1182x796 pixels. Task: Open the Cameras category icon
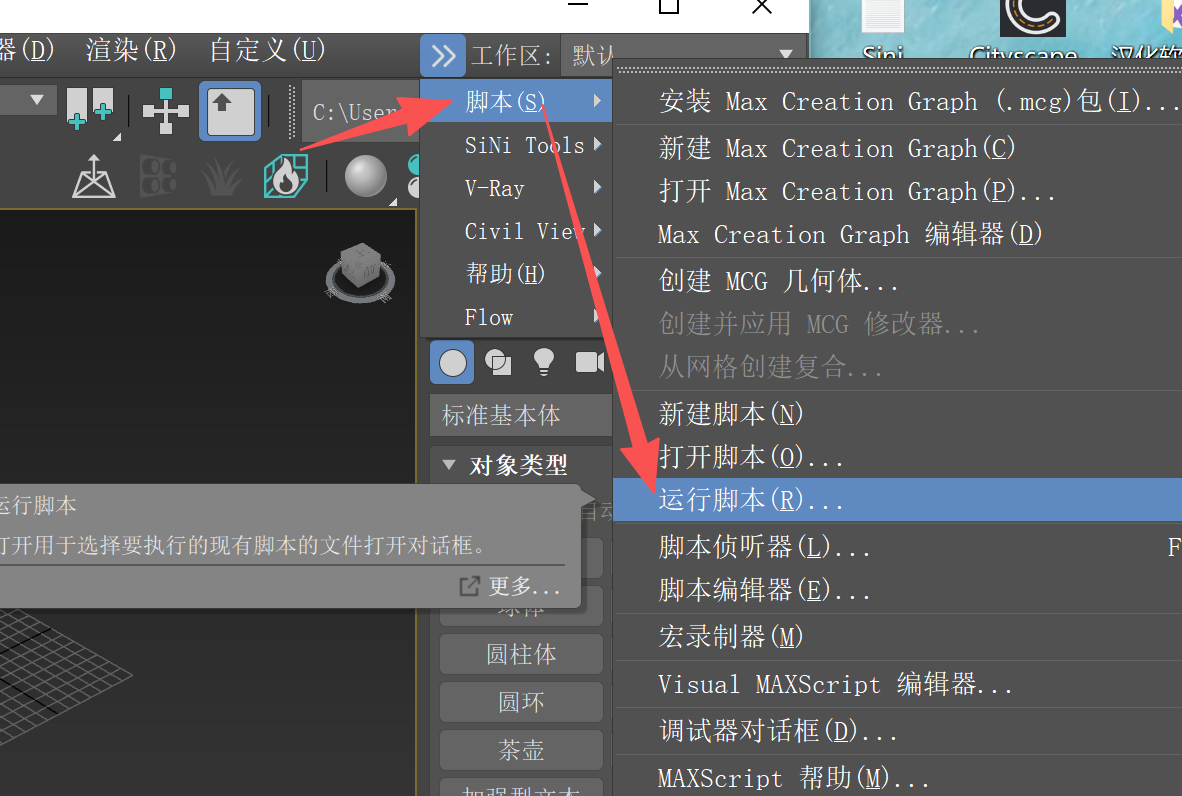pos(590,362)
